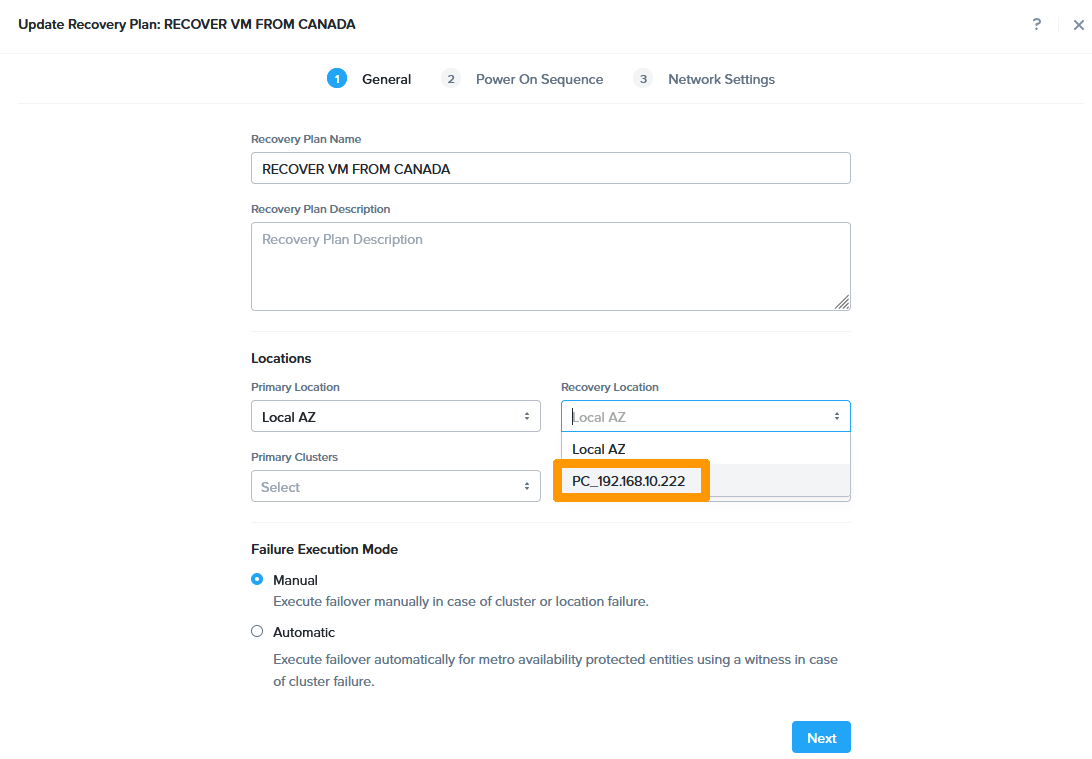The width and height of the screenshot is (1092, 759).
Task: Click into the Recovery Plan Description box
Action: tap(550, 266)
